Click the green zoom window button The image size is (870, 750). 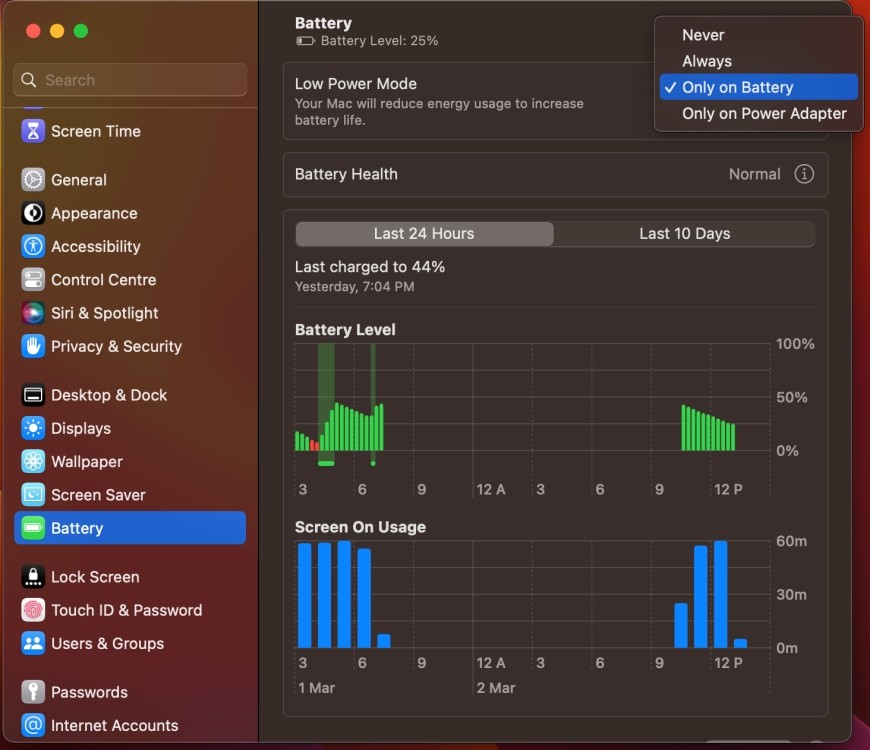(x=81, y=31)
